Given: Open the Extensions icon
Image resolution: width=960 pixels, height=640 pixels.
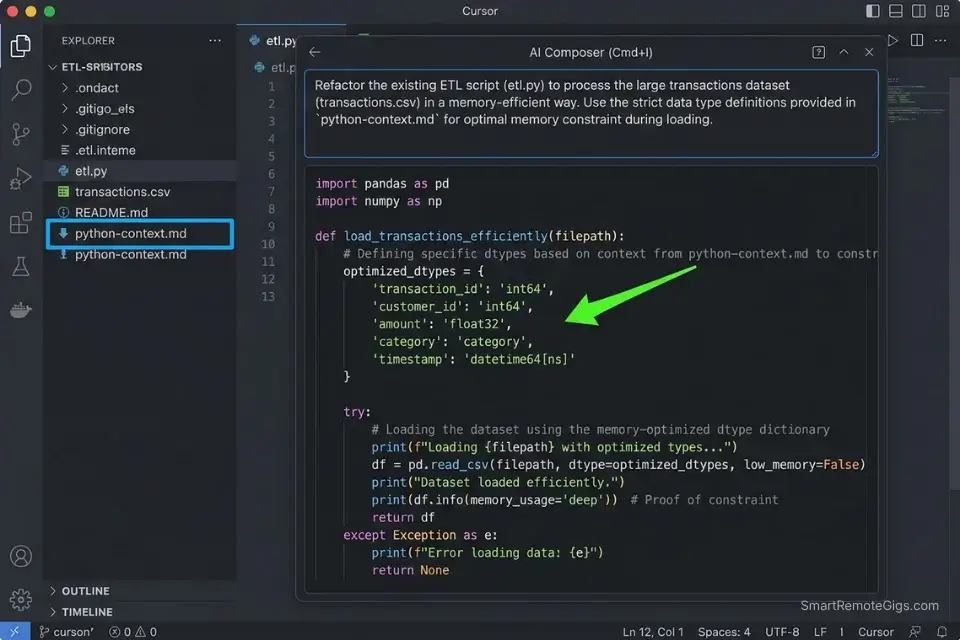Looking at the screenshot, I should (x=21, y=223).
